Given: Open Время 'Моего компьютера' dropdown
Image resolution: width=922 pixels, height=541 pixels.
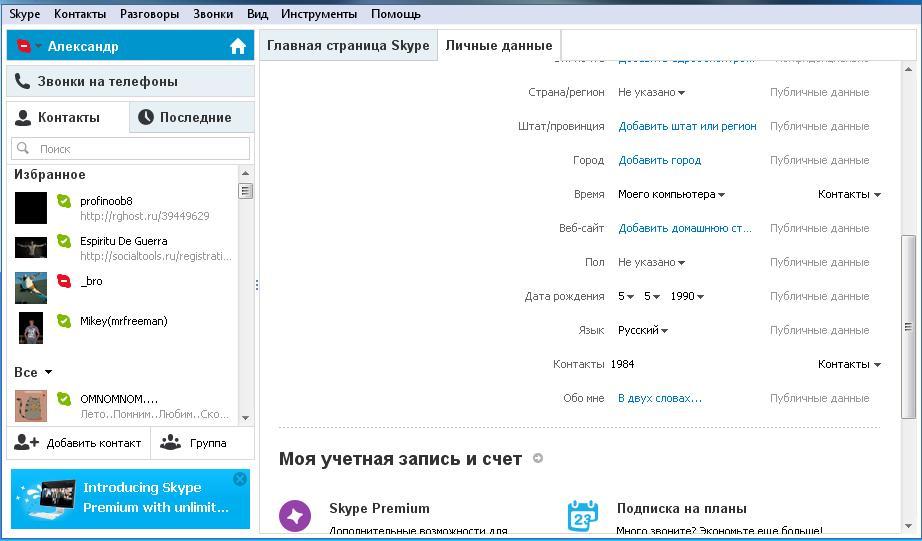Looking at the screenshot, I should click(671, 194).
